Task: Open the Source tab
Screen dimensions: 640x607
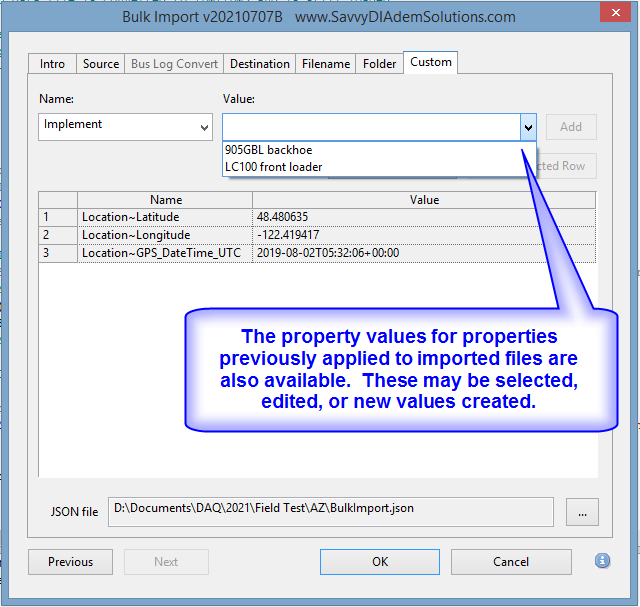Action: point(101,64)
